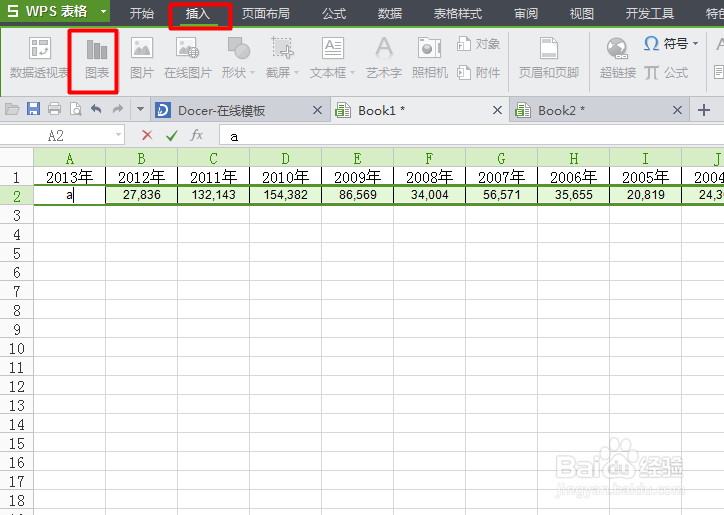Undo the last action
The image size is (724, 515).
coord(96,109)
